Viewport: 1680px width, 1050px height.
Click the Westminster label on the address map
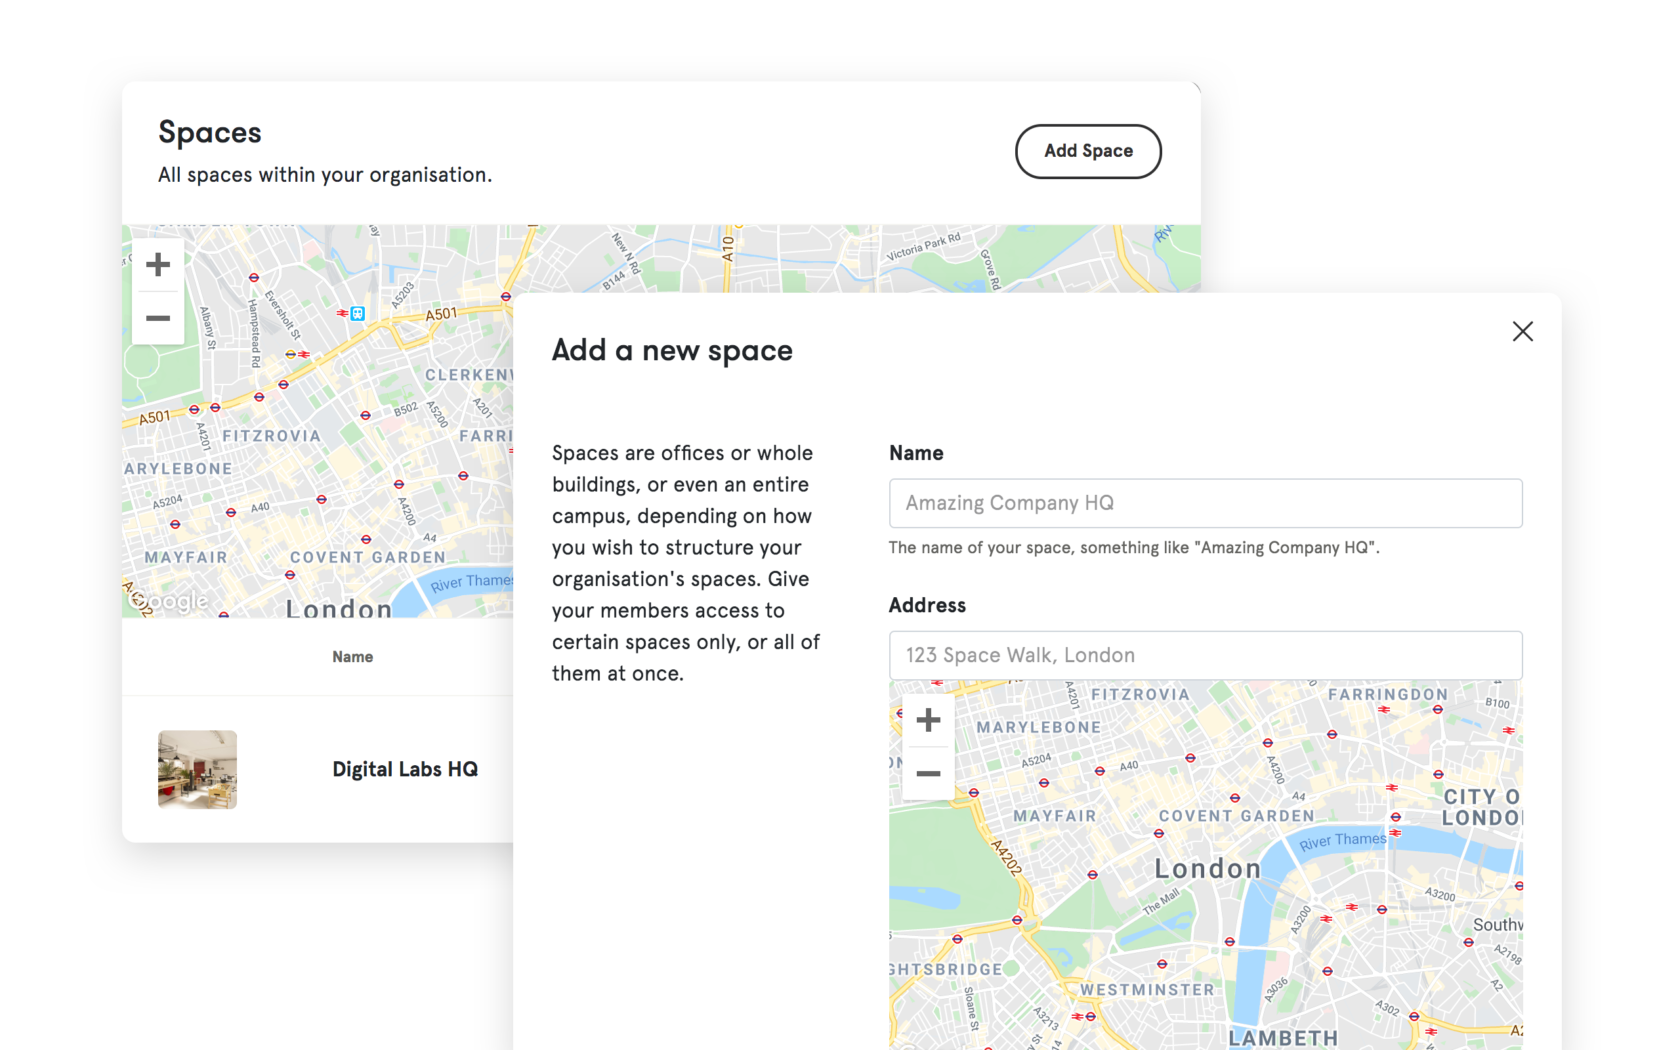[1147, 990]
